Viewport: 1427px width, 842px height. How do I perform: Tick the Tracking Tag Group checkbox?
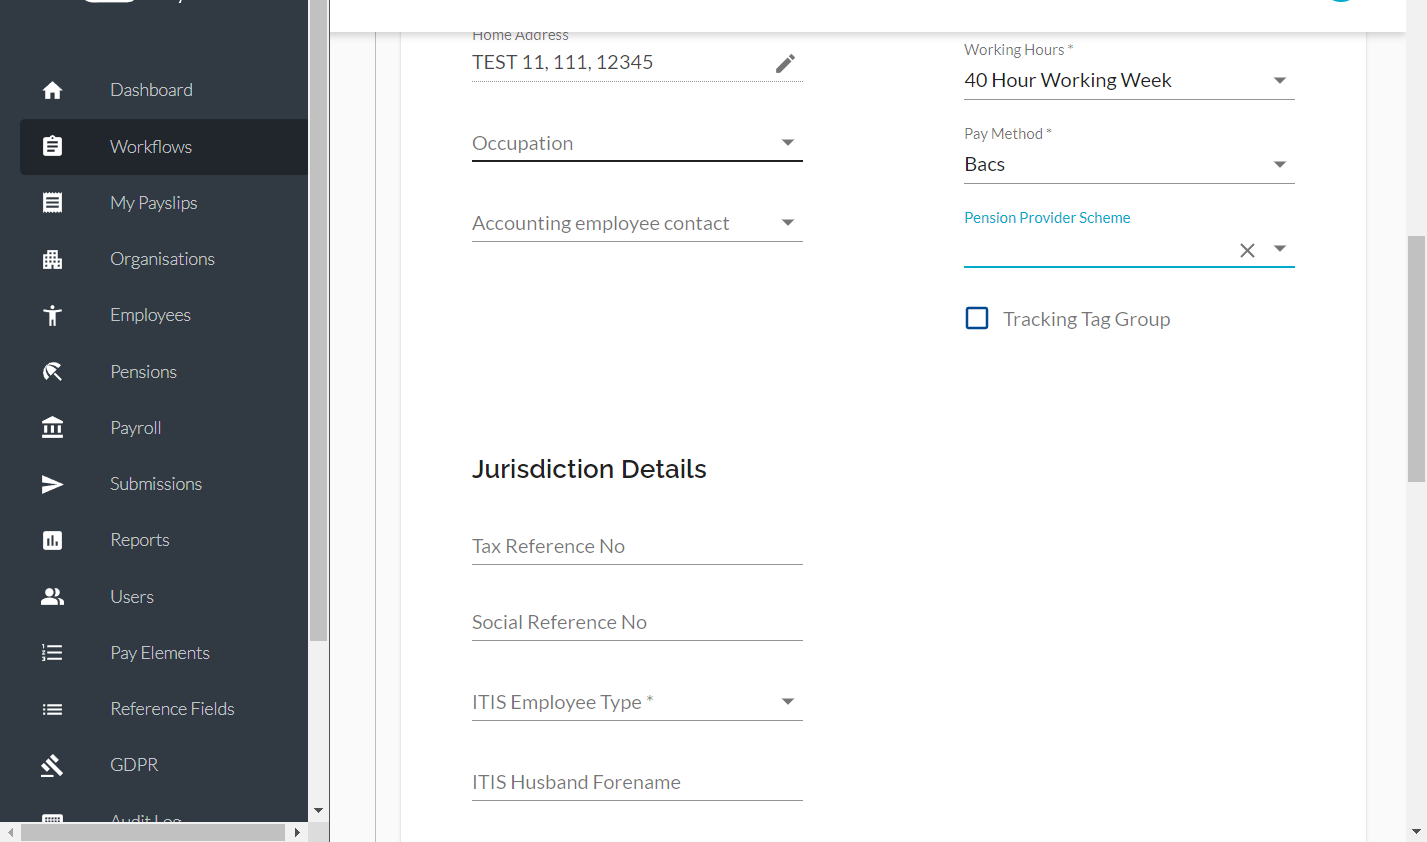point(977,318)
